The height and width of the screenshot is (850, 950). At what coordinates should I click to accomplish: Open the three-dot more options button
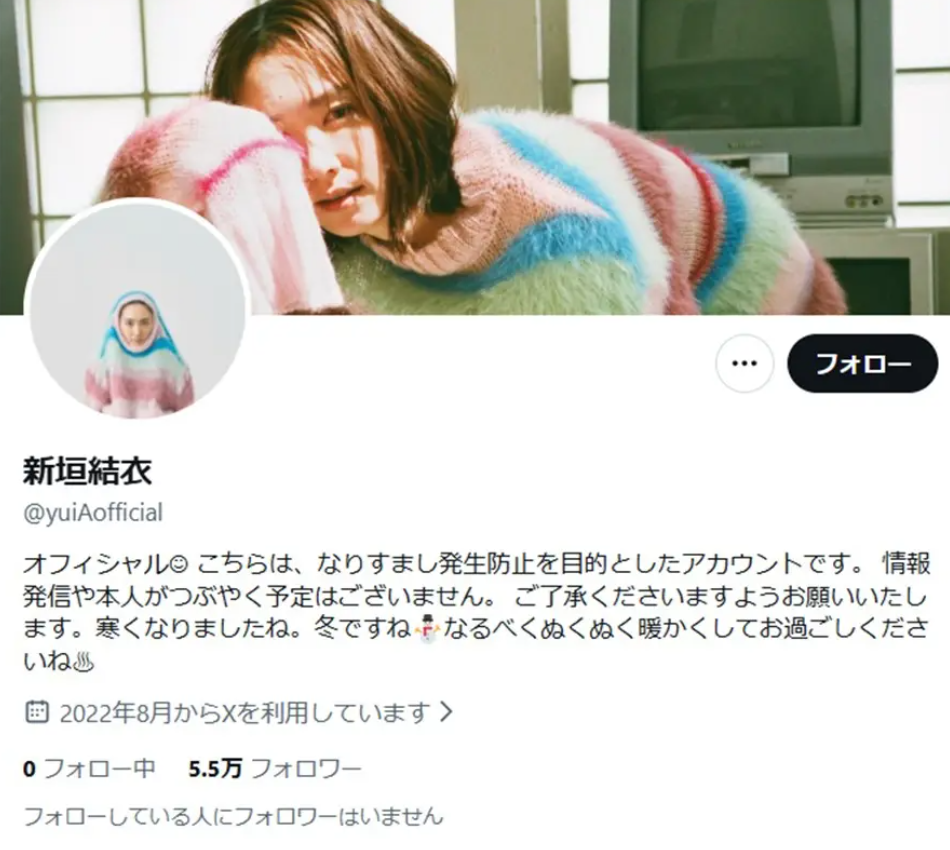coord(744,364)
